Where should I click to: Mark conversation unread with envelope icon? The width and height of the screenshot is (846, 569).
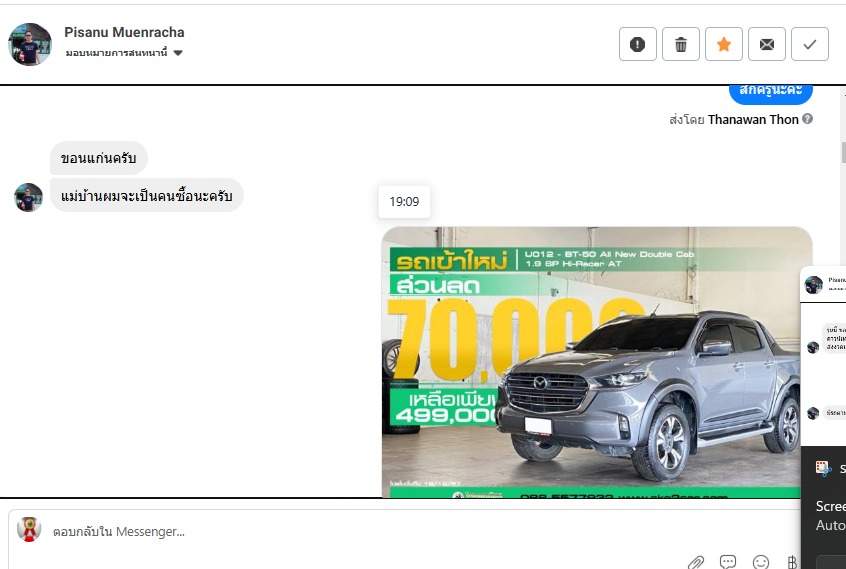(x=767, y=44)
